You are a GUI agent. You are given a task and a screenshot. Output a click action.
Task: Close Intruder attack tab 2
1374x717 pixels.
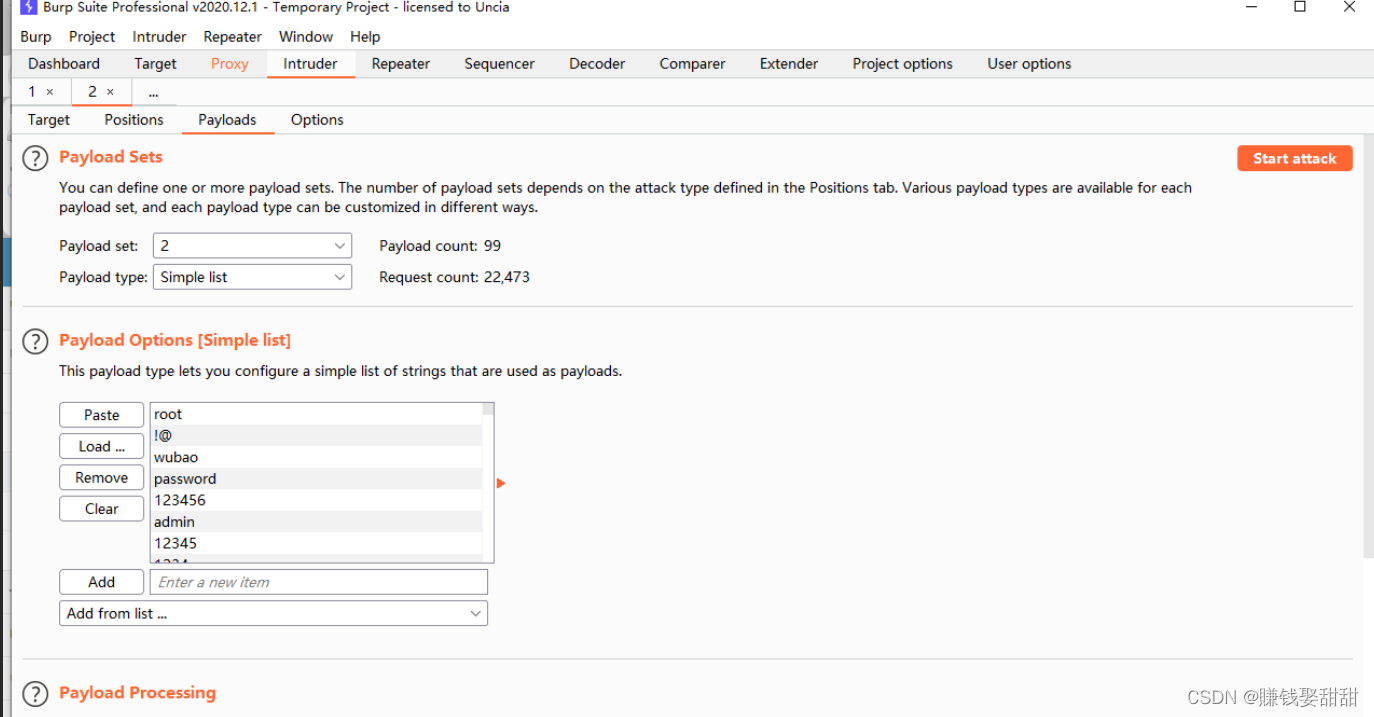tap(110, 92)
